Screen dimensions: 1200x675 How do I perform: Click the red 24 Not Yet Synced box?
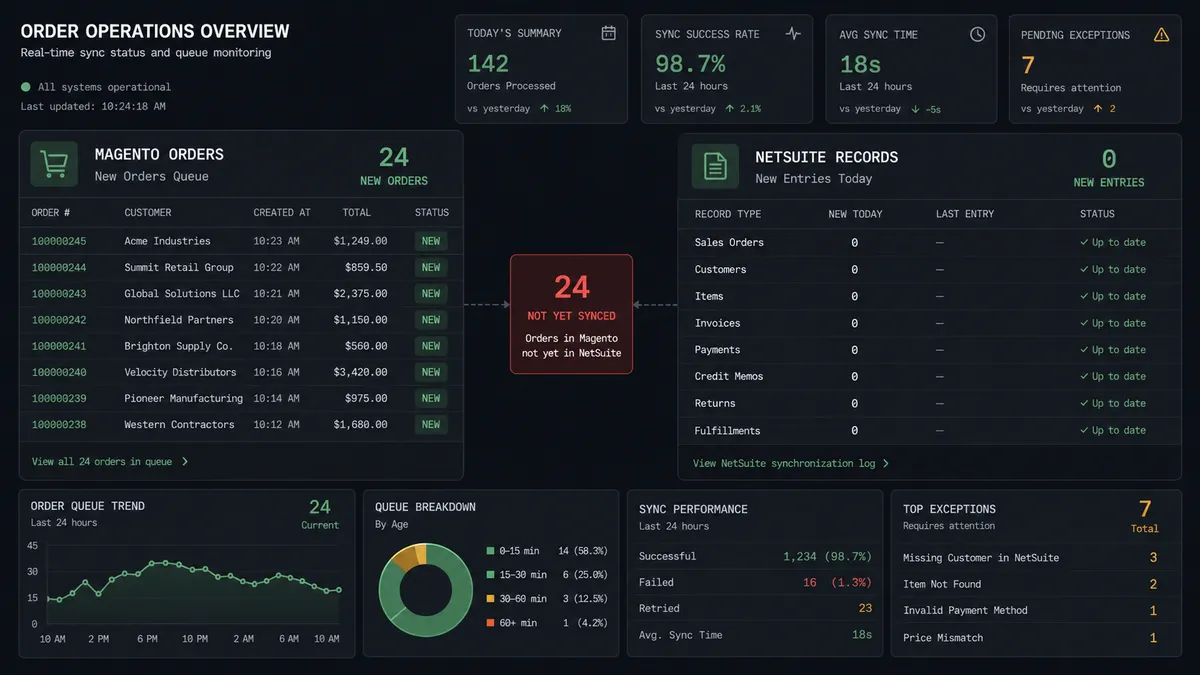[571, 314]
